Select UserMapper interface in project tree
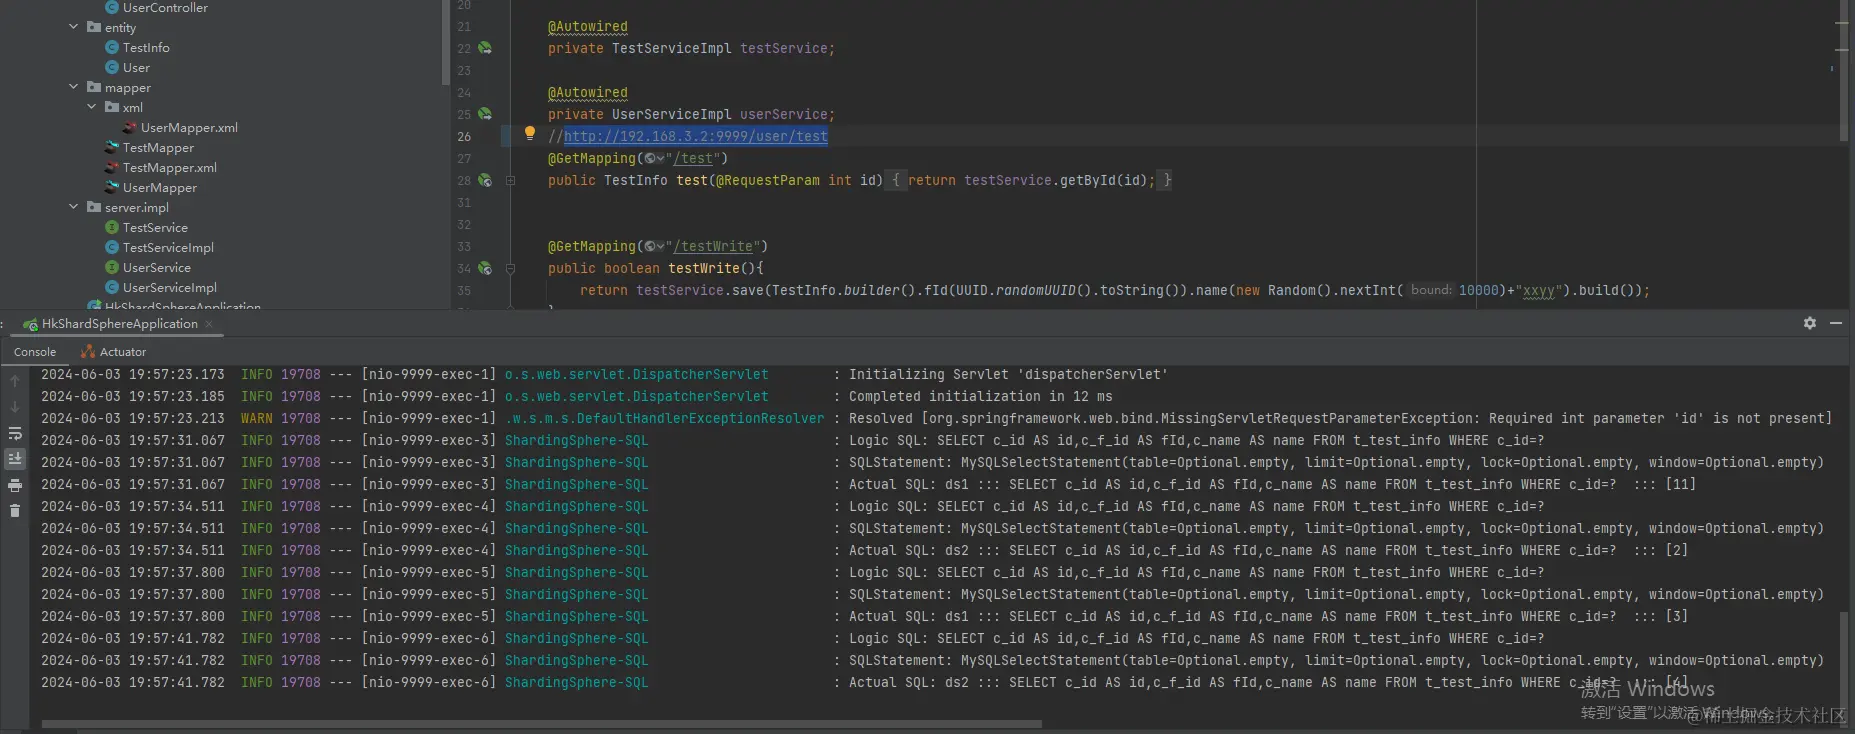1855x734 pixels. [x=160, y=188]
